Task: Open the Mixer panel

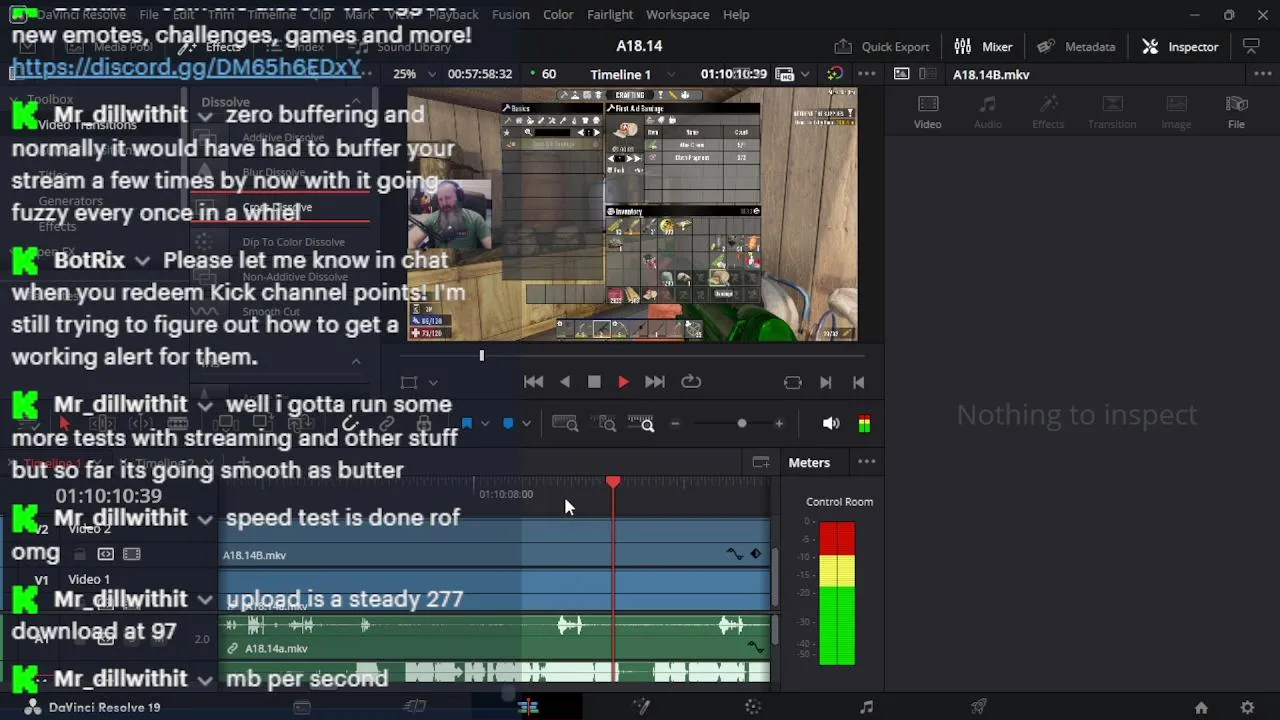Action: coord(983,46)
